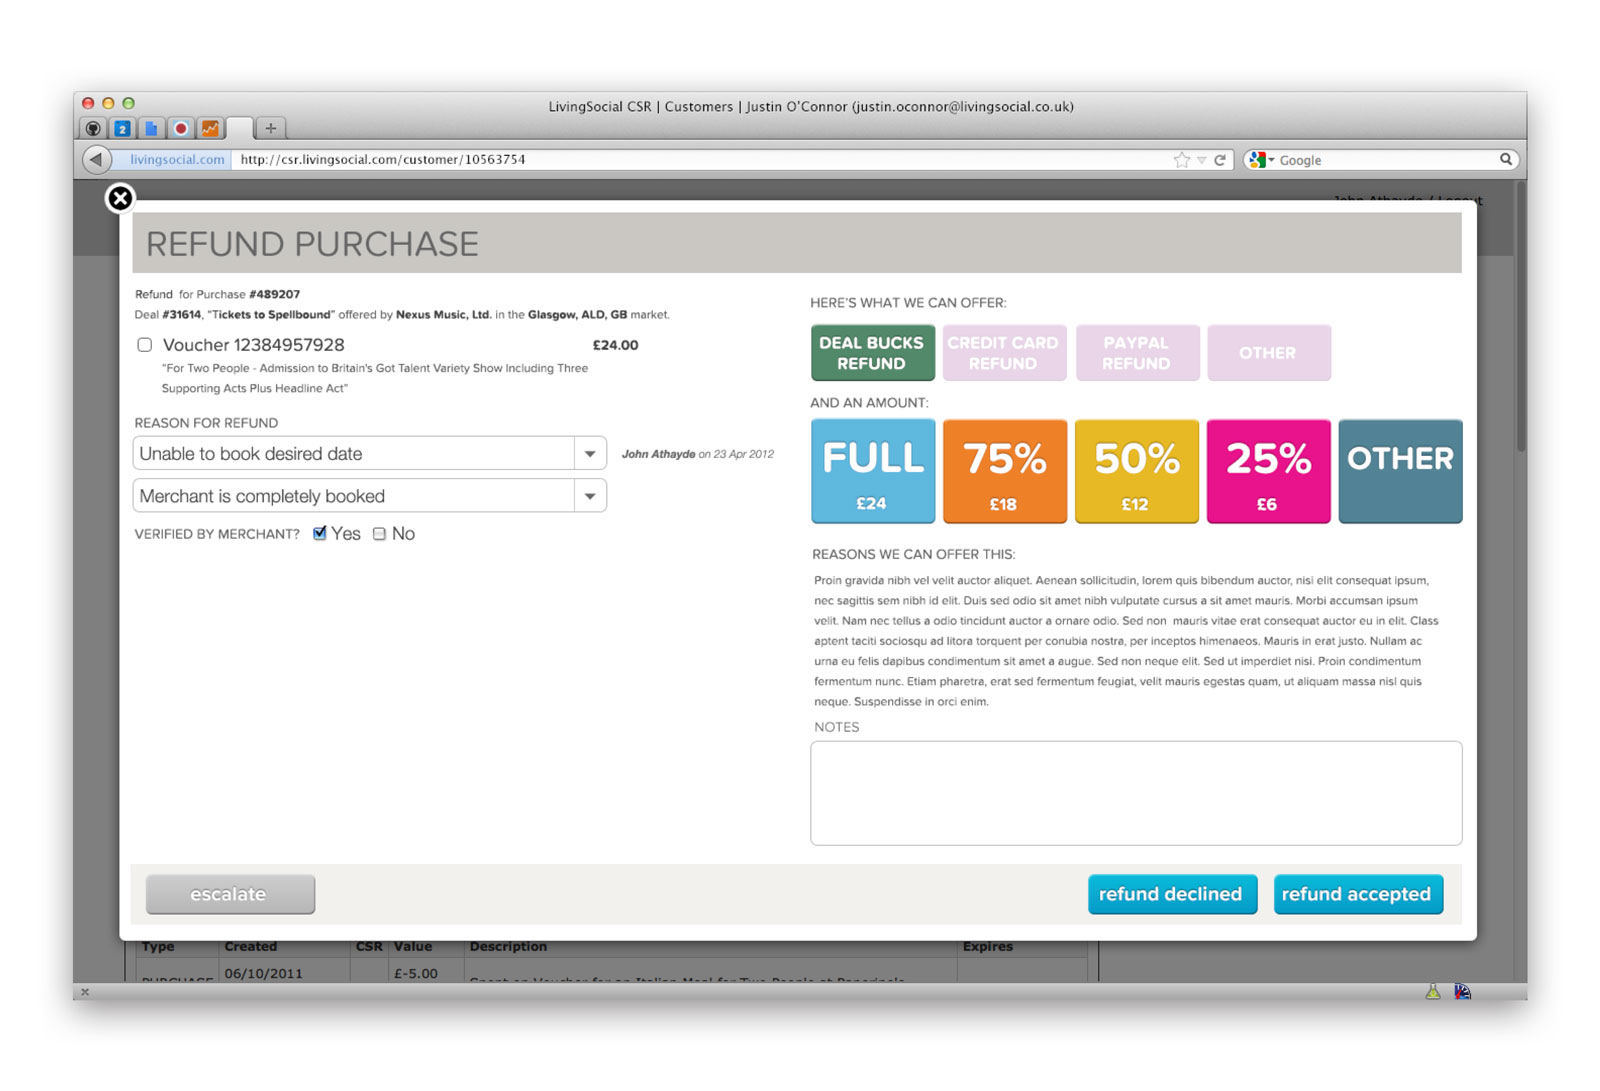Screen dimensions: 1600x1091
Task: Select the orange analytics chart tab
Action: click(x=208, y=128)
